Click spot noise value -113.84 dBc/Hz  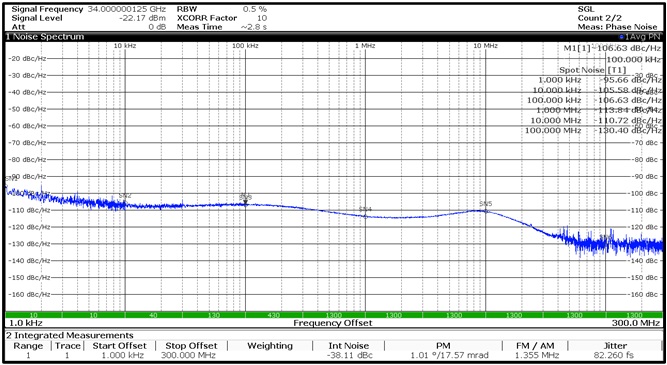(x=628, y=110)
